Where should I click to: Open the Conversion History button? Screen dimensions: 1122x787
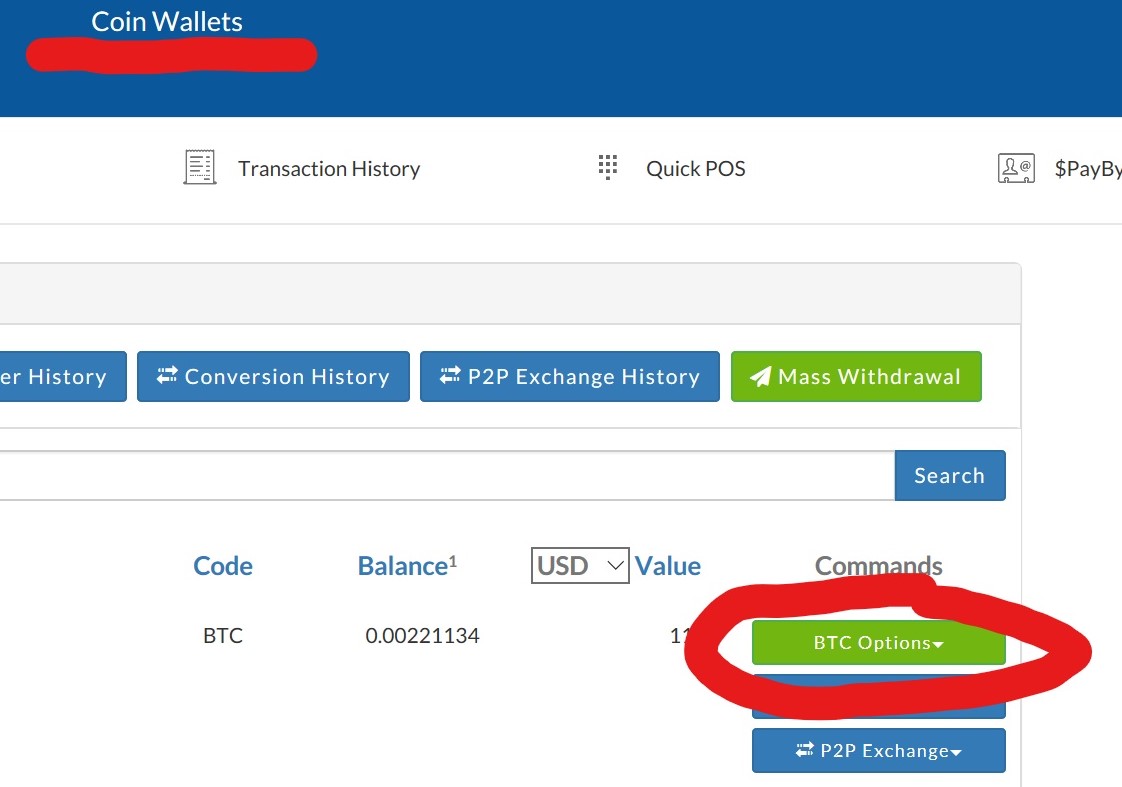(273, 376)
